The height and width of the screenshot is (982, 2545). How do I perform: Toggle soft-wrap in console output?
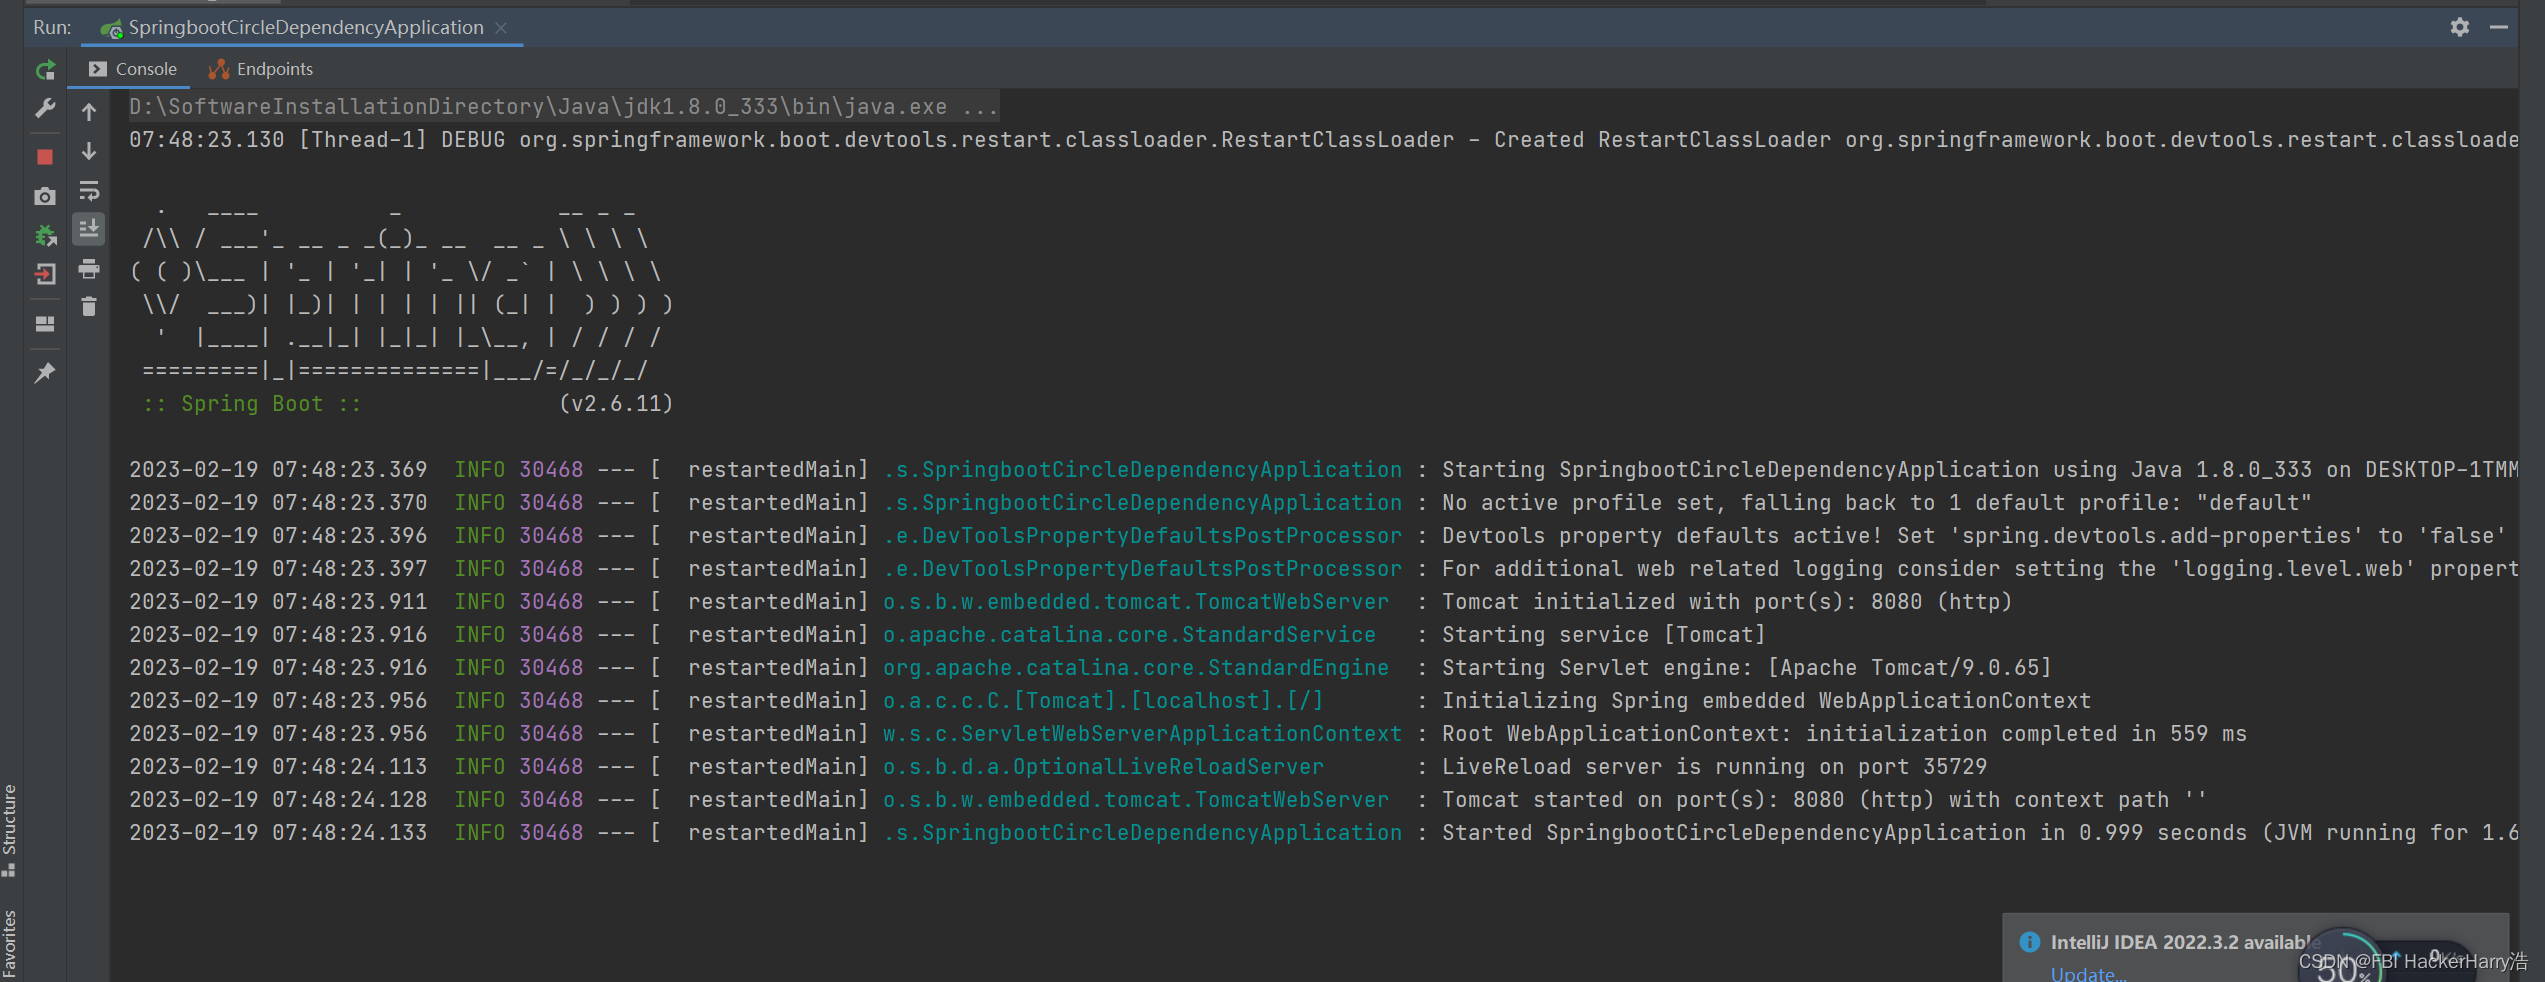click(89, 190)
